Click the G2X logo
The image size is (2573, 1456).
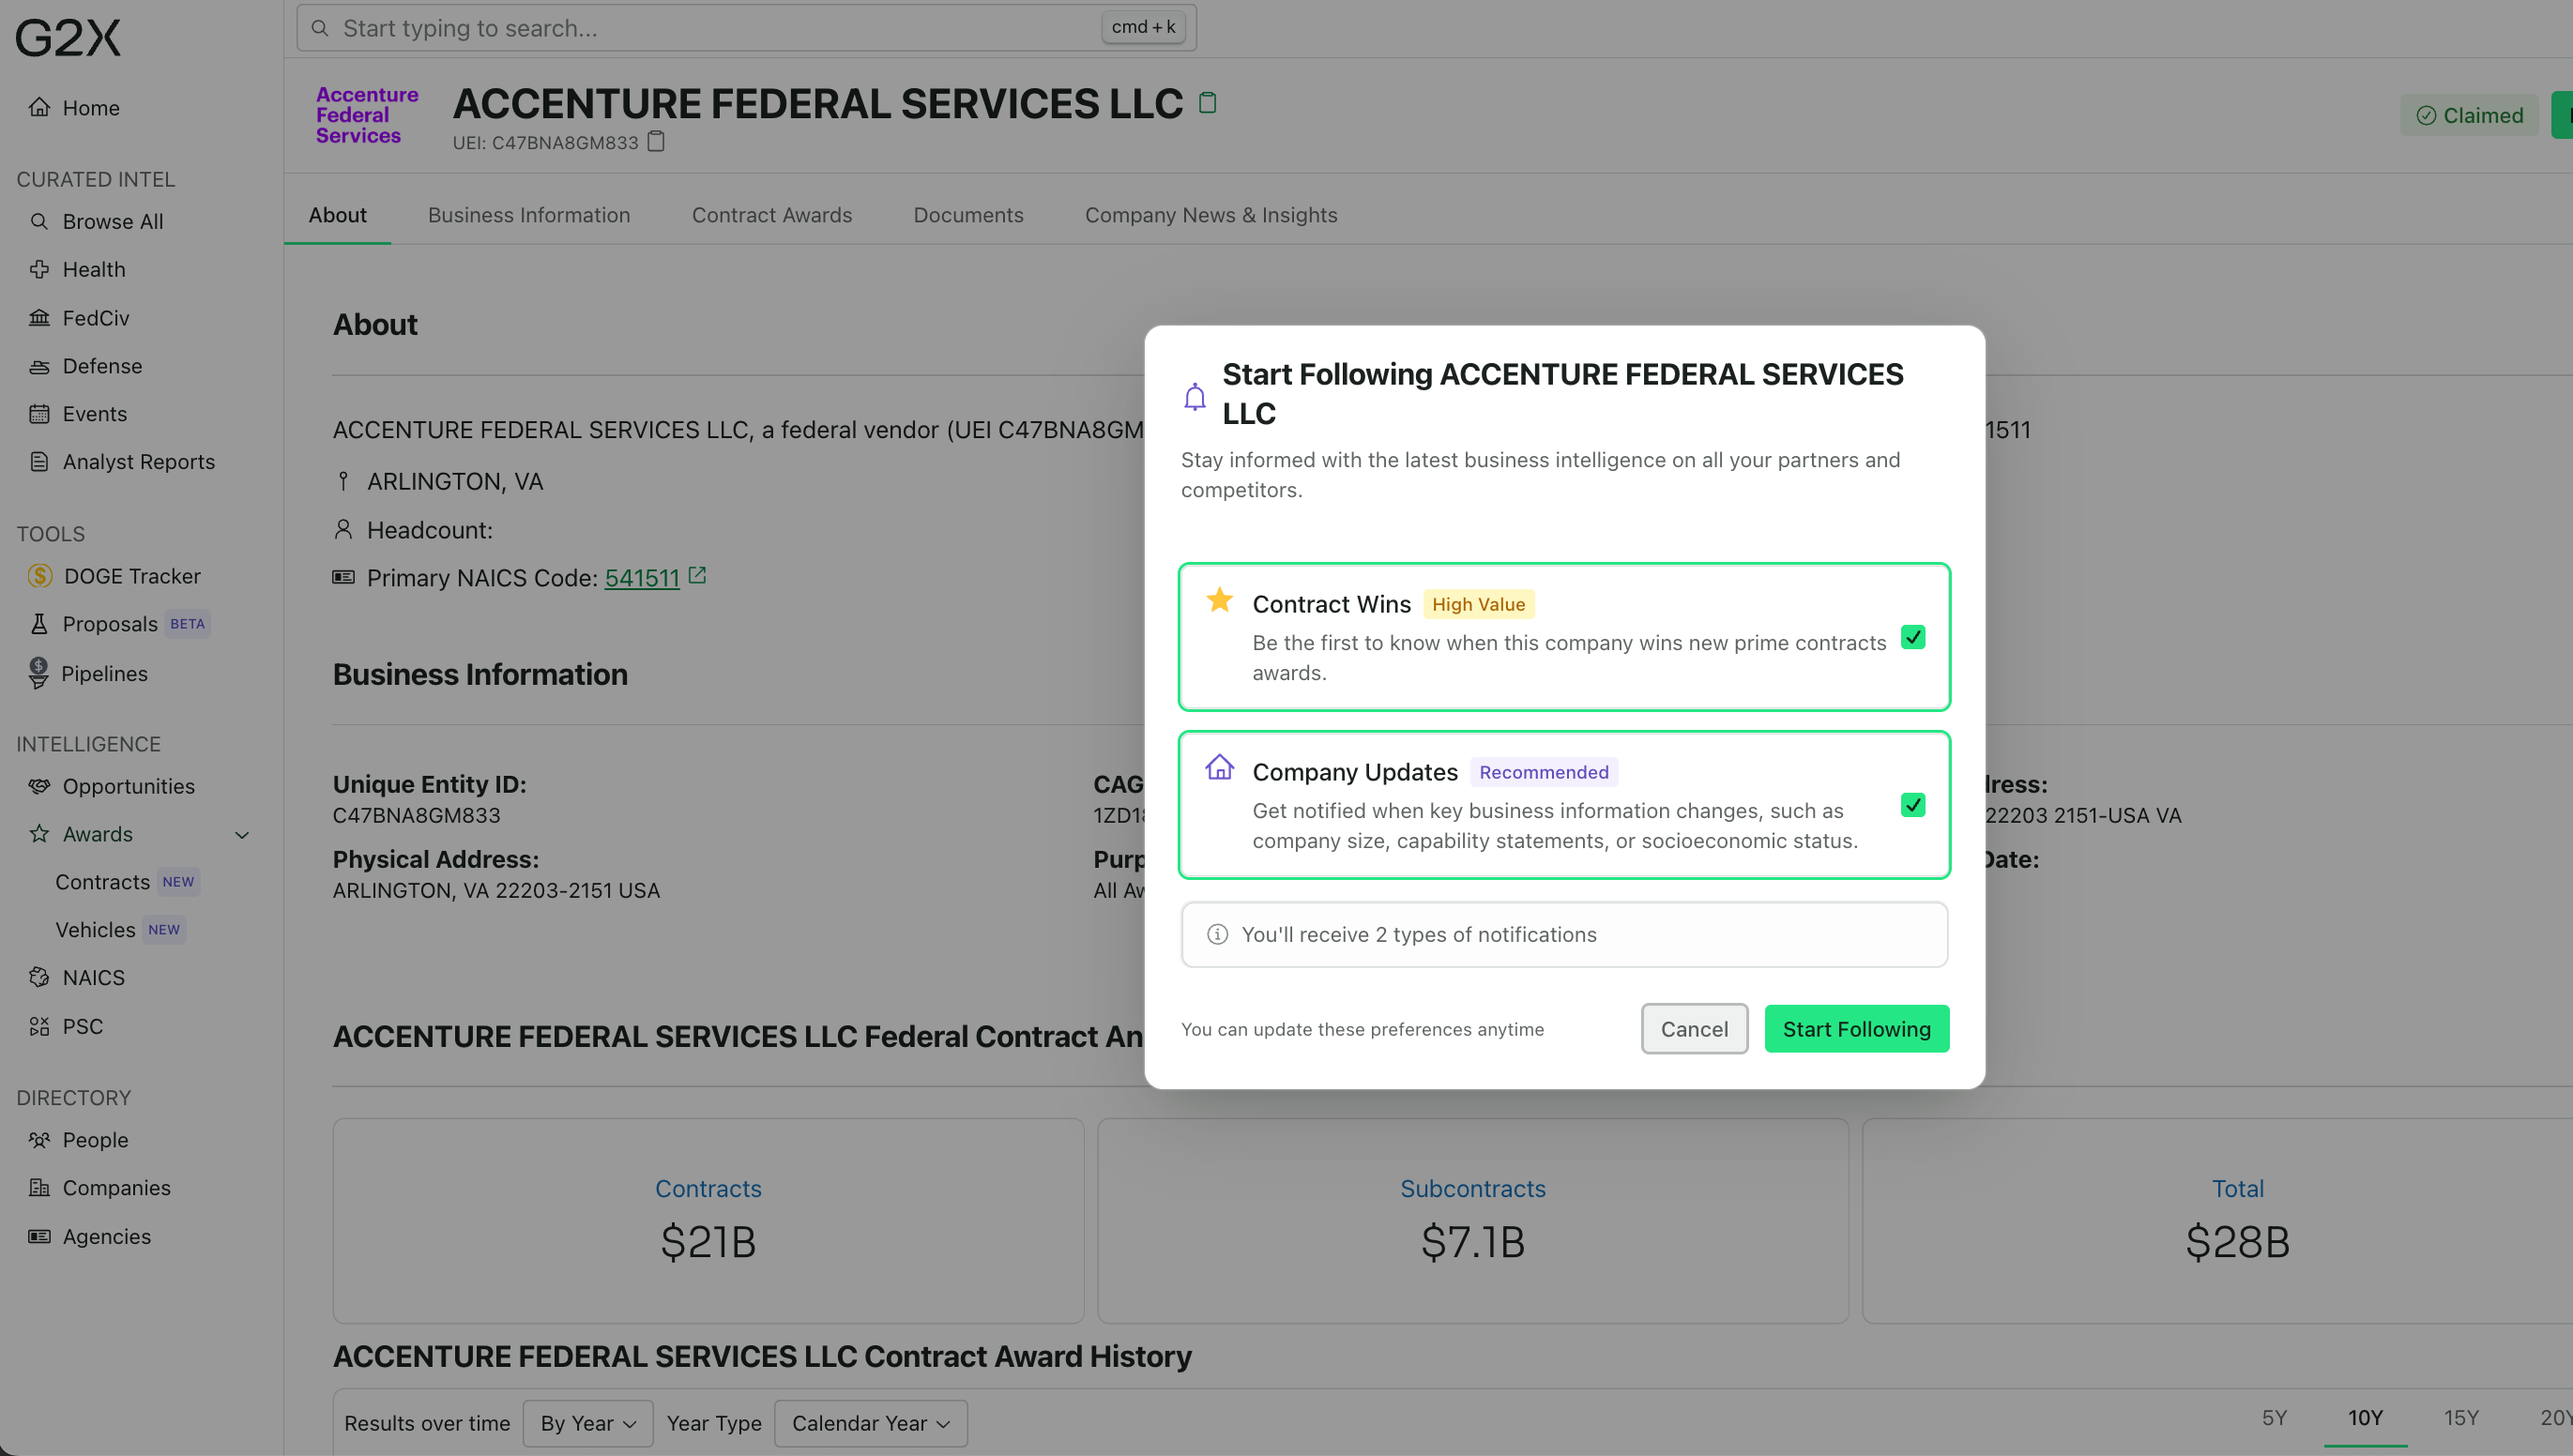[x=67, y=38]
